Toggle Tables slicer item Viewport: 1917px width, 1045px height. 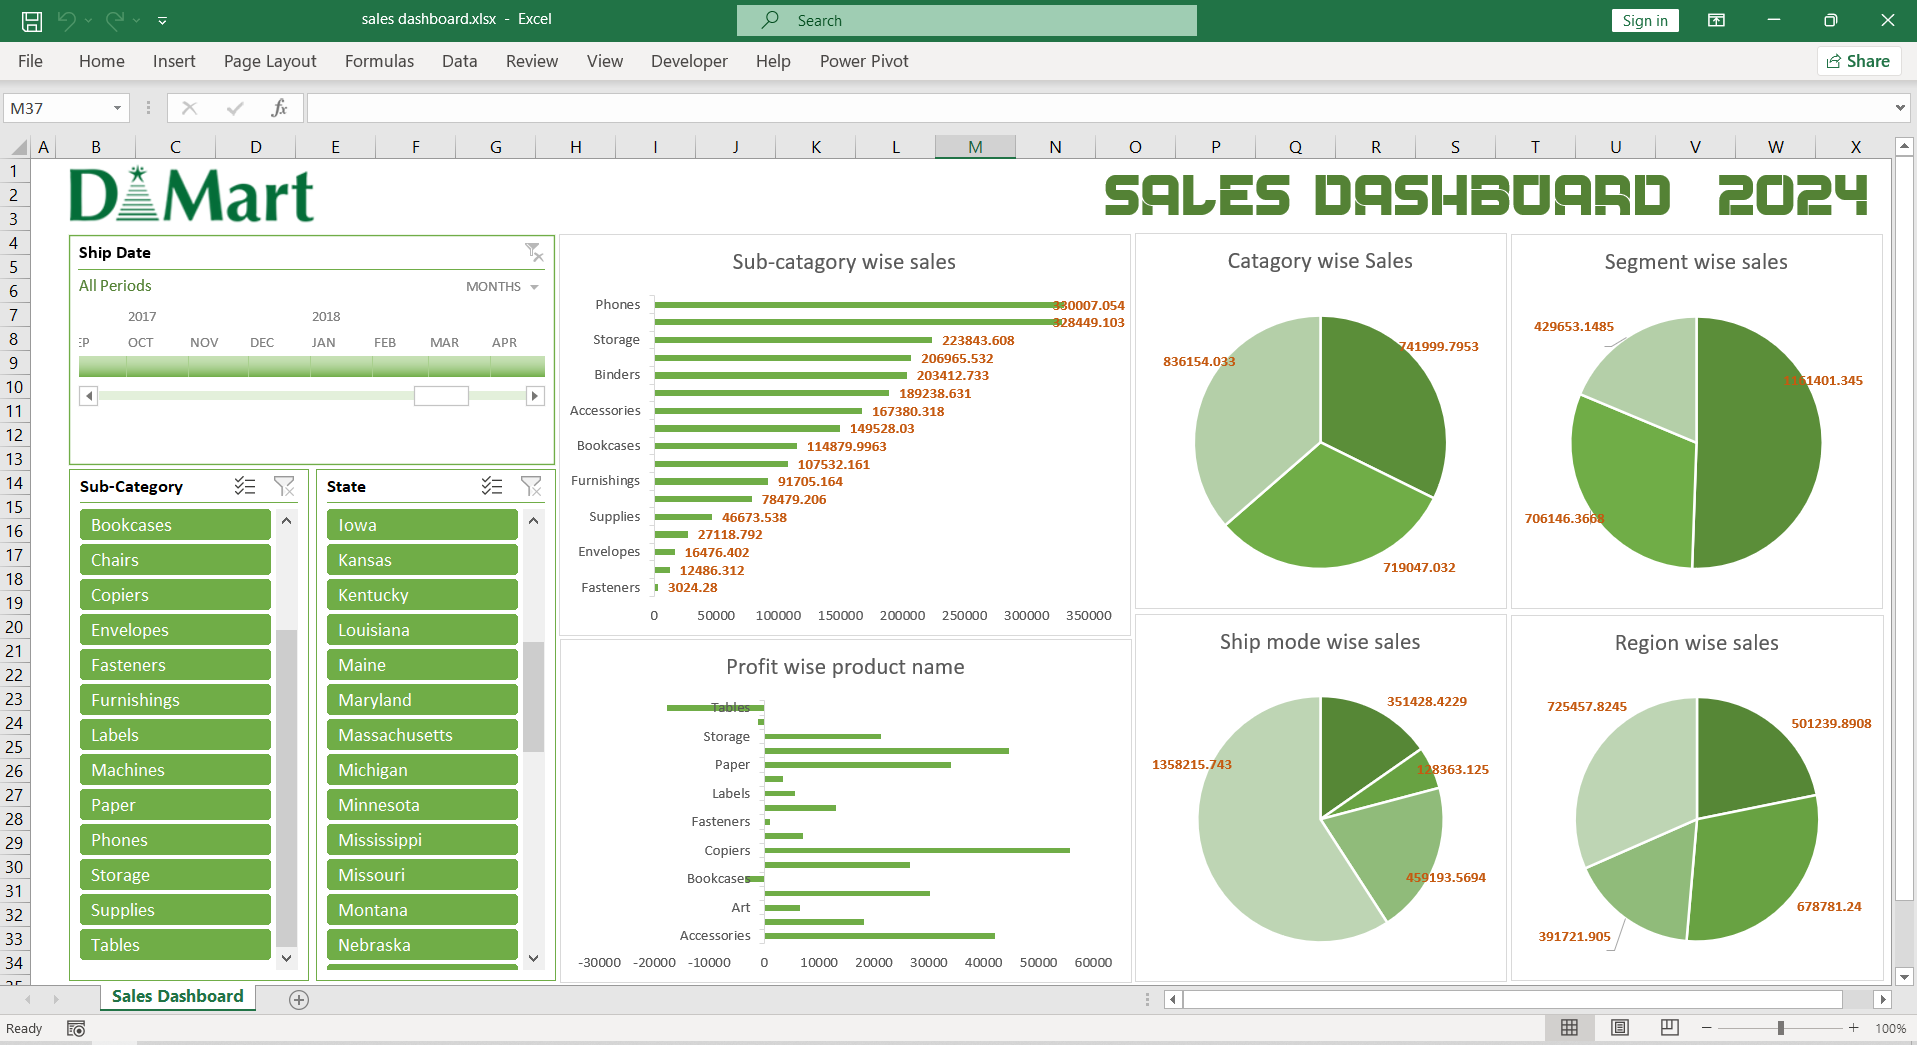tap(175, 945)
